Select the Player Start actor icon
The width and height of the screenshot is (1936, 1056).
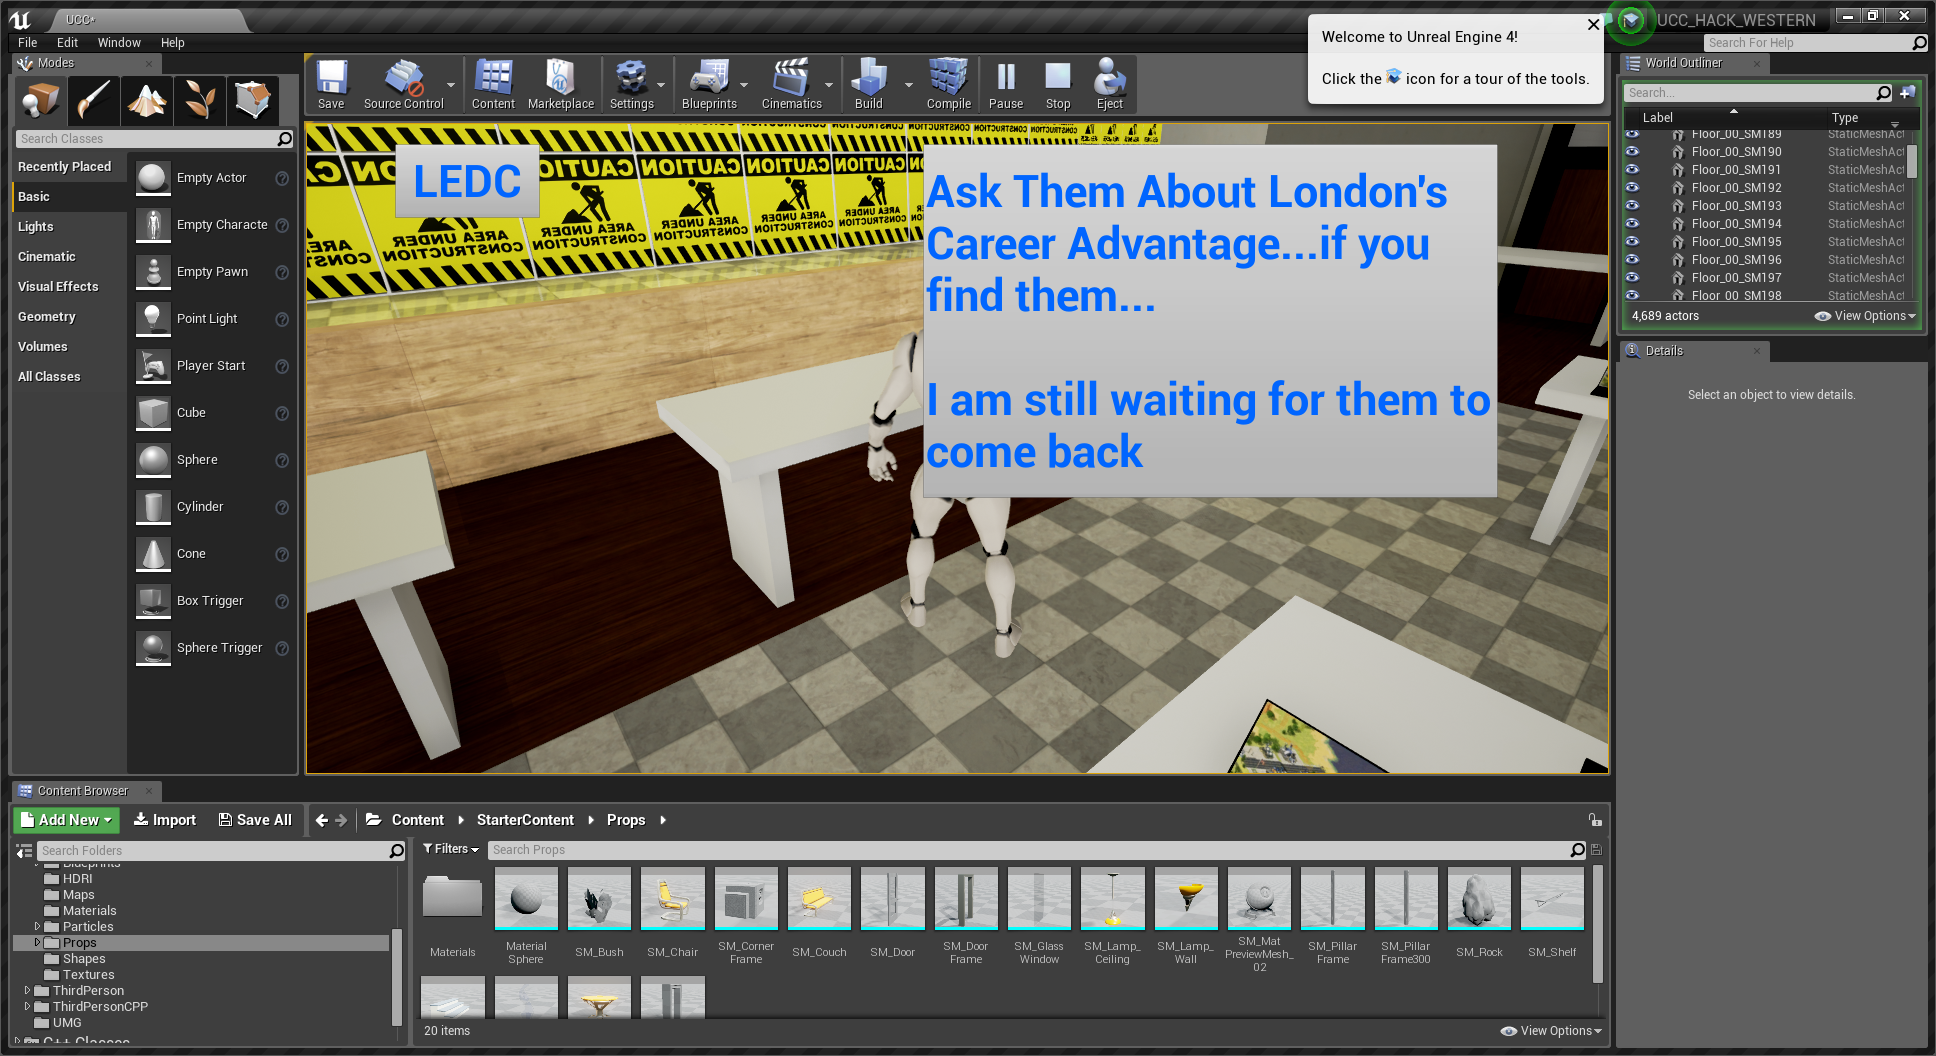click(153, 366)
